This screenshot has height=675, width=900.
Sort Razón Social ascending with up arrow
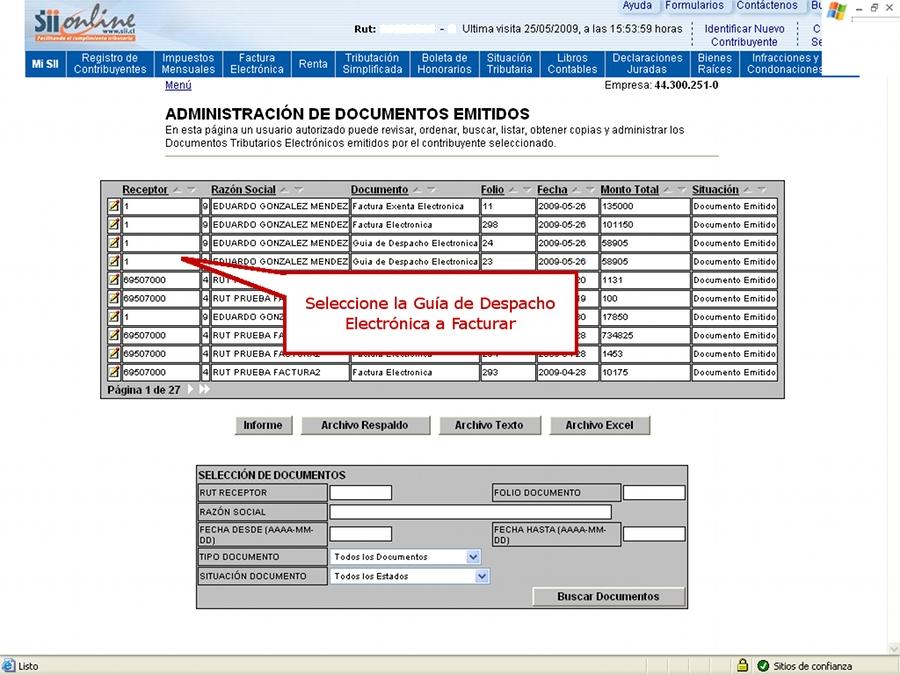[285, 189]
